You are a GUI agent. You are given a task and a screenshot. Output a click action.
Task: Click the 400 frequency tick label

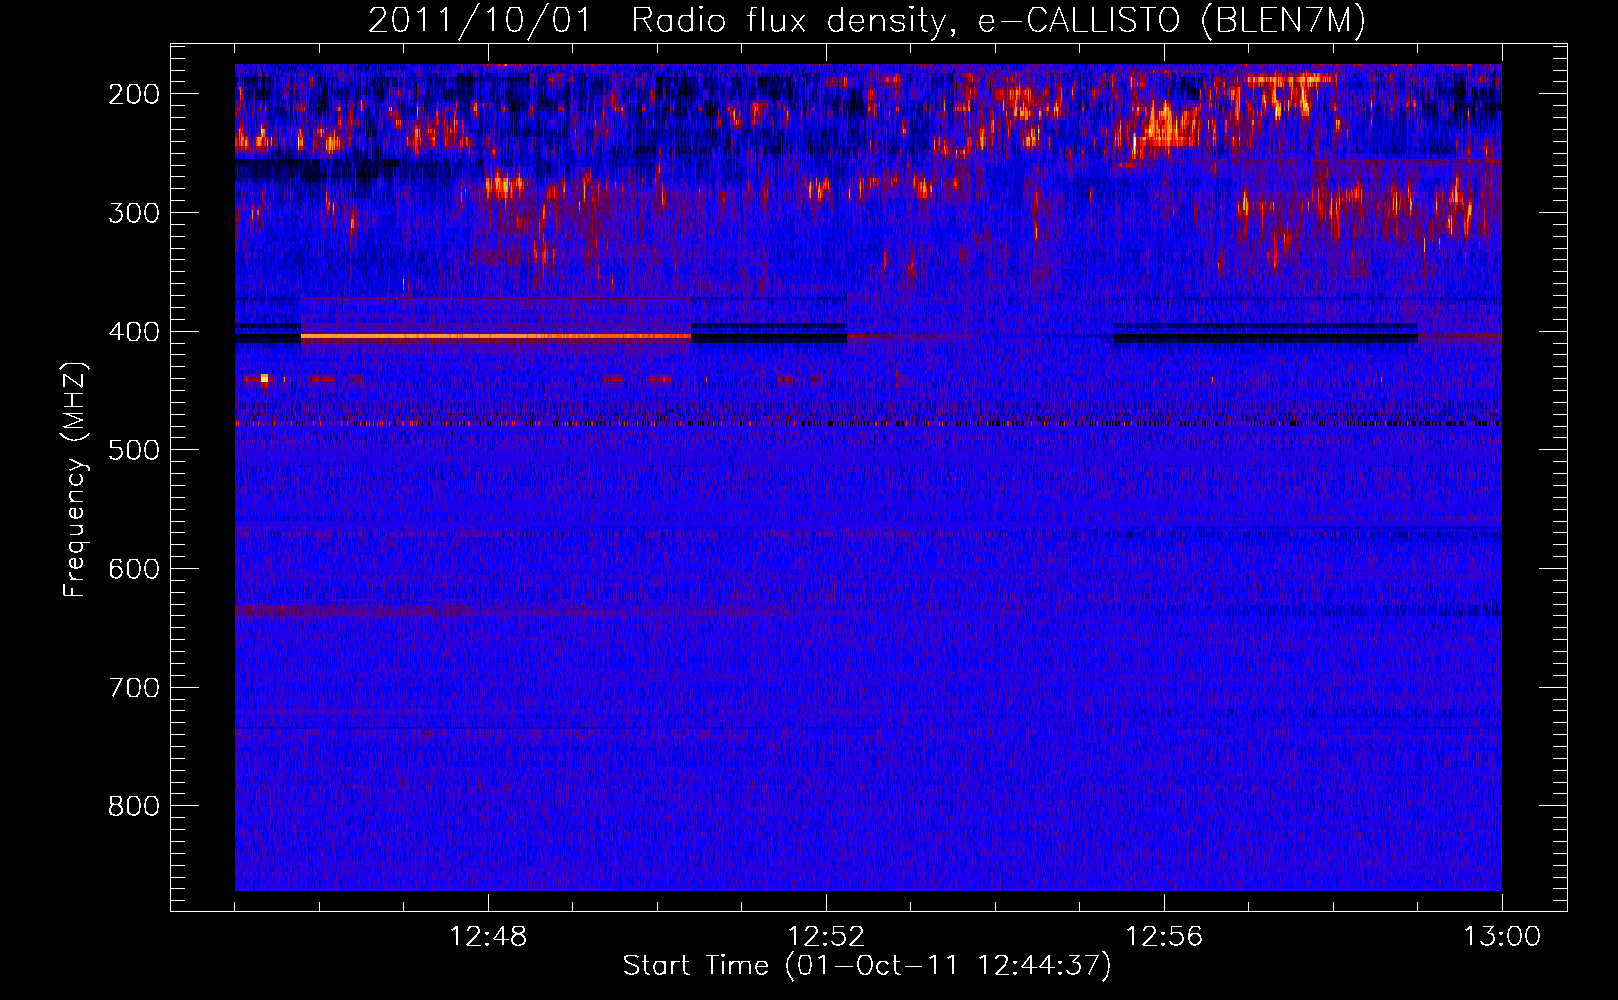pyautogui.click(x=133, y=332)
